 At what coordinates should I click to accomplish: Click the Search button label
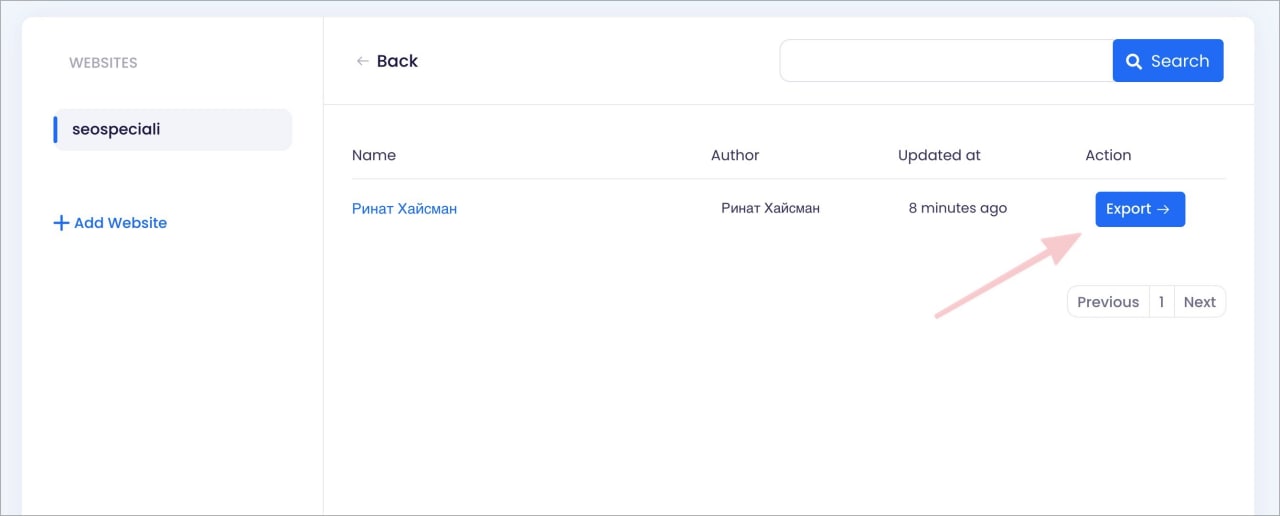click(1180, 61)
